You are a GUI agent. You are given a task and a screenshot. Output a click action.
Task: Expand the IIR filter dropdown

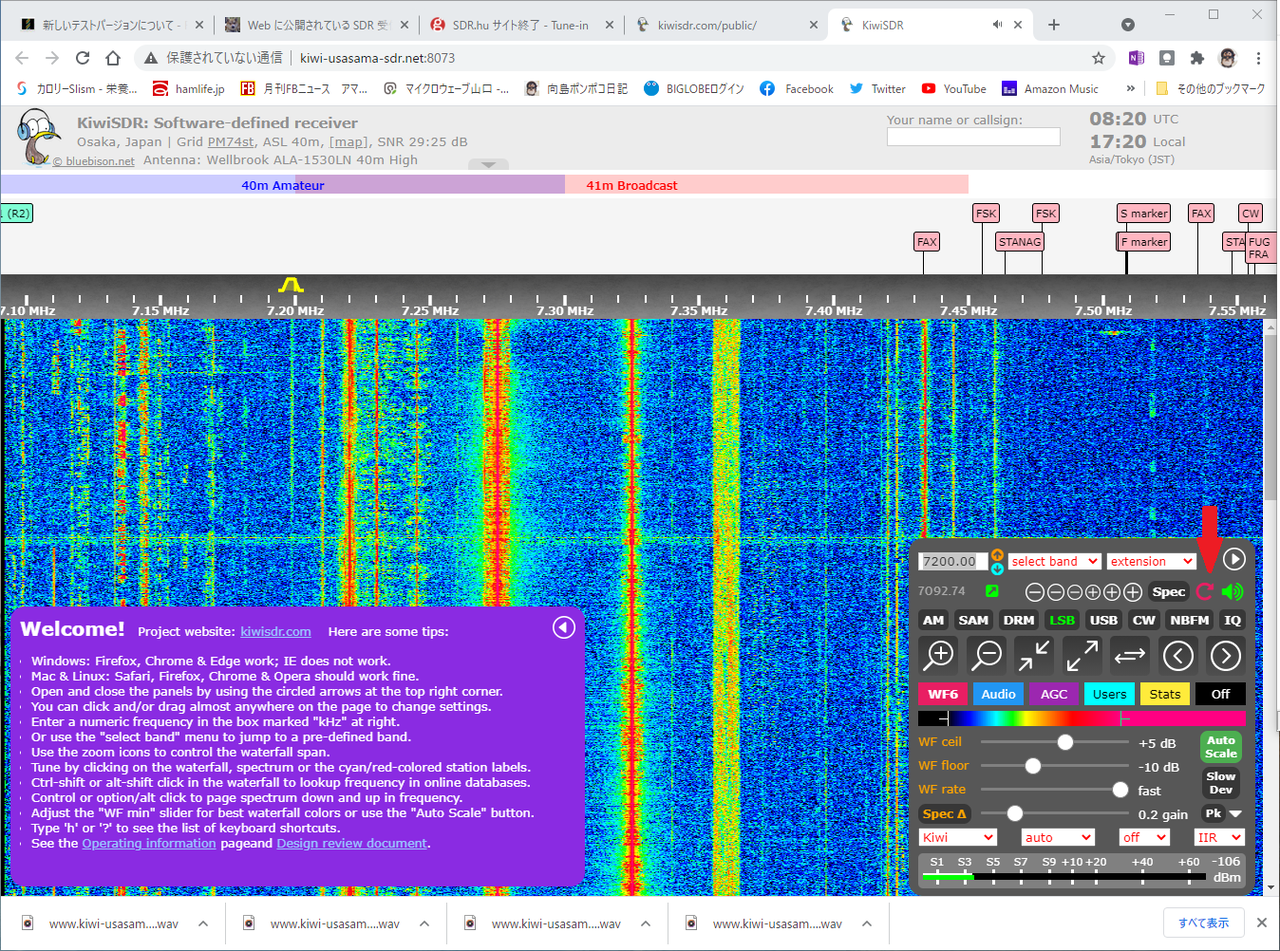(x=1219, y=837)
